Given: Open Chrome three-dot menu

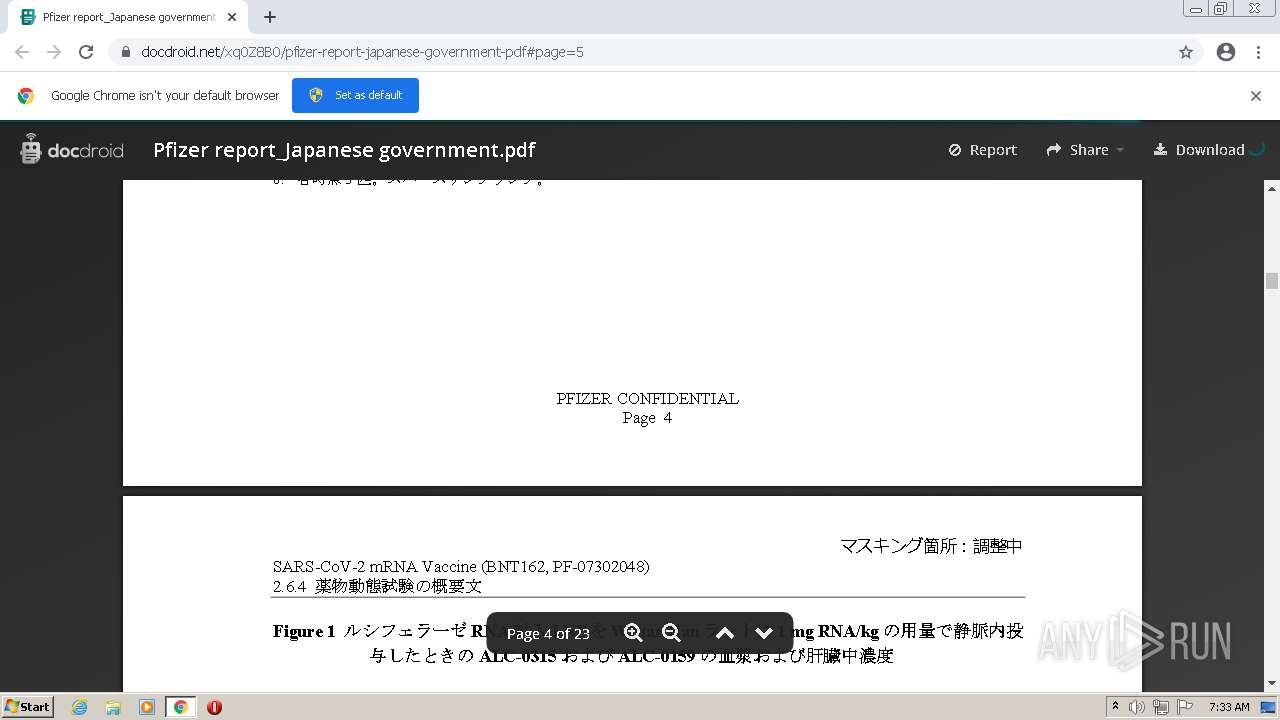Looking at the screenshot, I should 1258,52.
